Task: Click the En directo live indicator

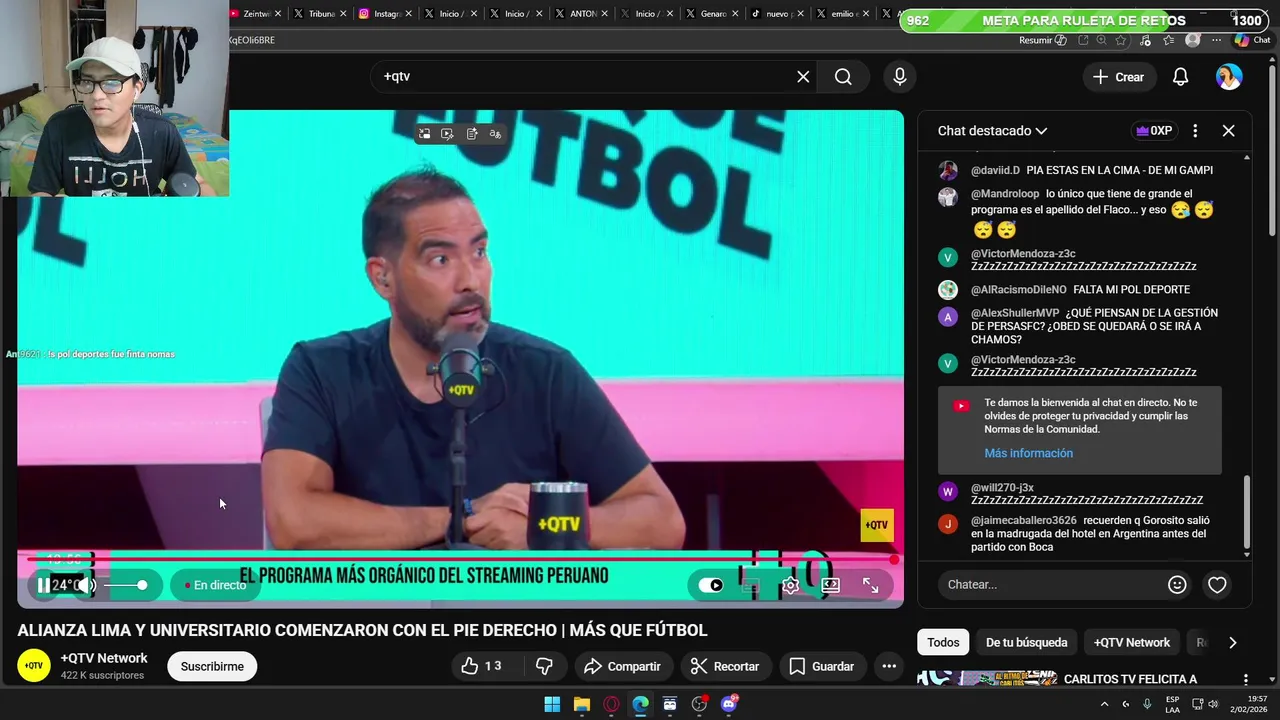Action: coord(214,585)
